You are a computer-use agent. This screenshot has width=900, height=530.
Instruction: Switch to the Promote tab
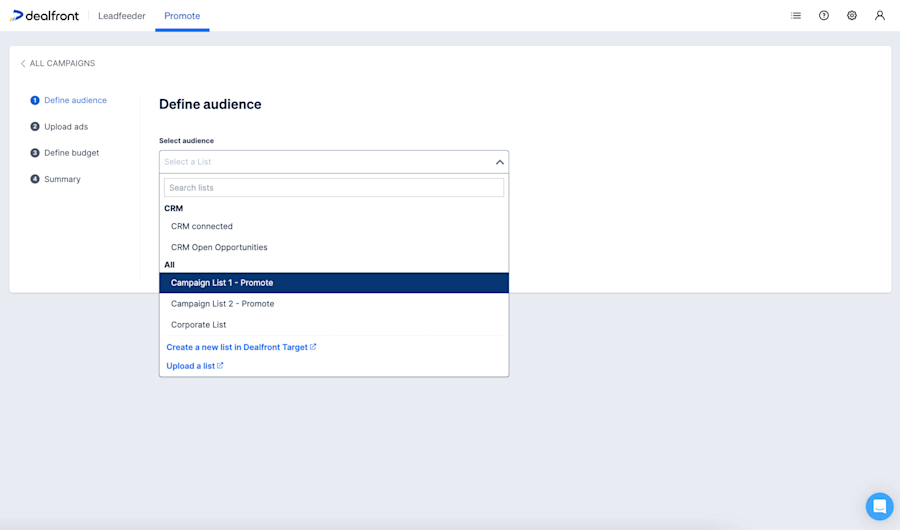click(182, 16)
